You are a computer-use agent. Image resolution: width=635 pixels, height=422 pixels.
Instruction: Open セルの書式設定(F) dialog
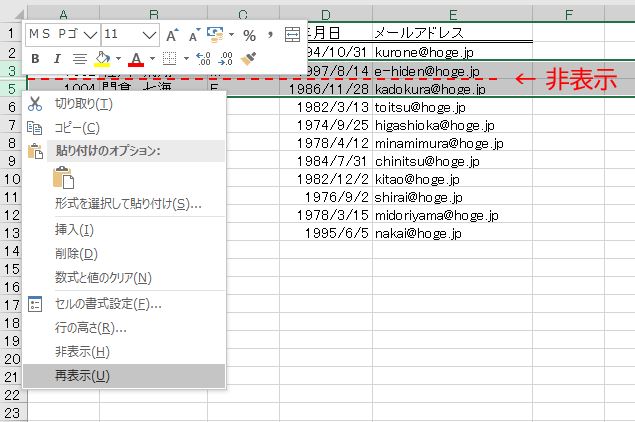tap(124, 304)
